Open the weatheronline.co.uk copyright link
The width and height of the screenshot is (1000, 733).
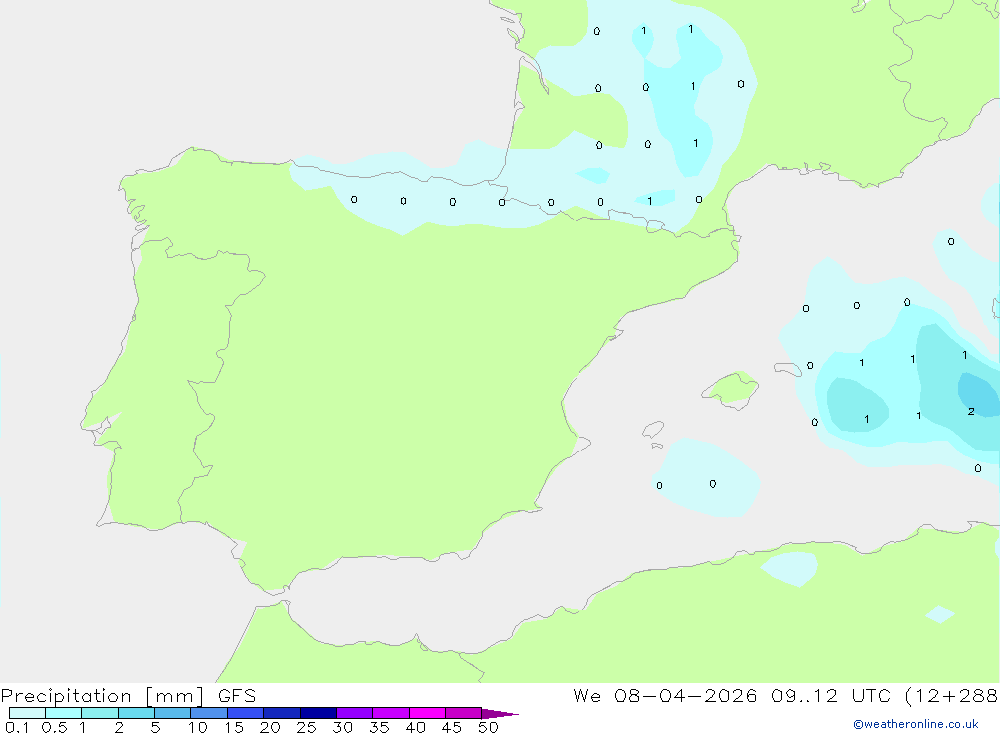(916, 724)
